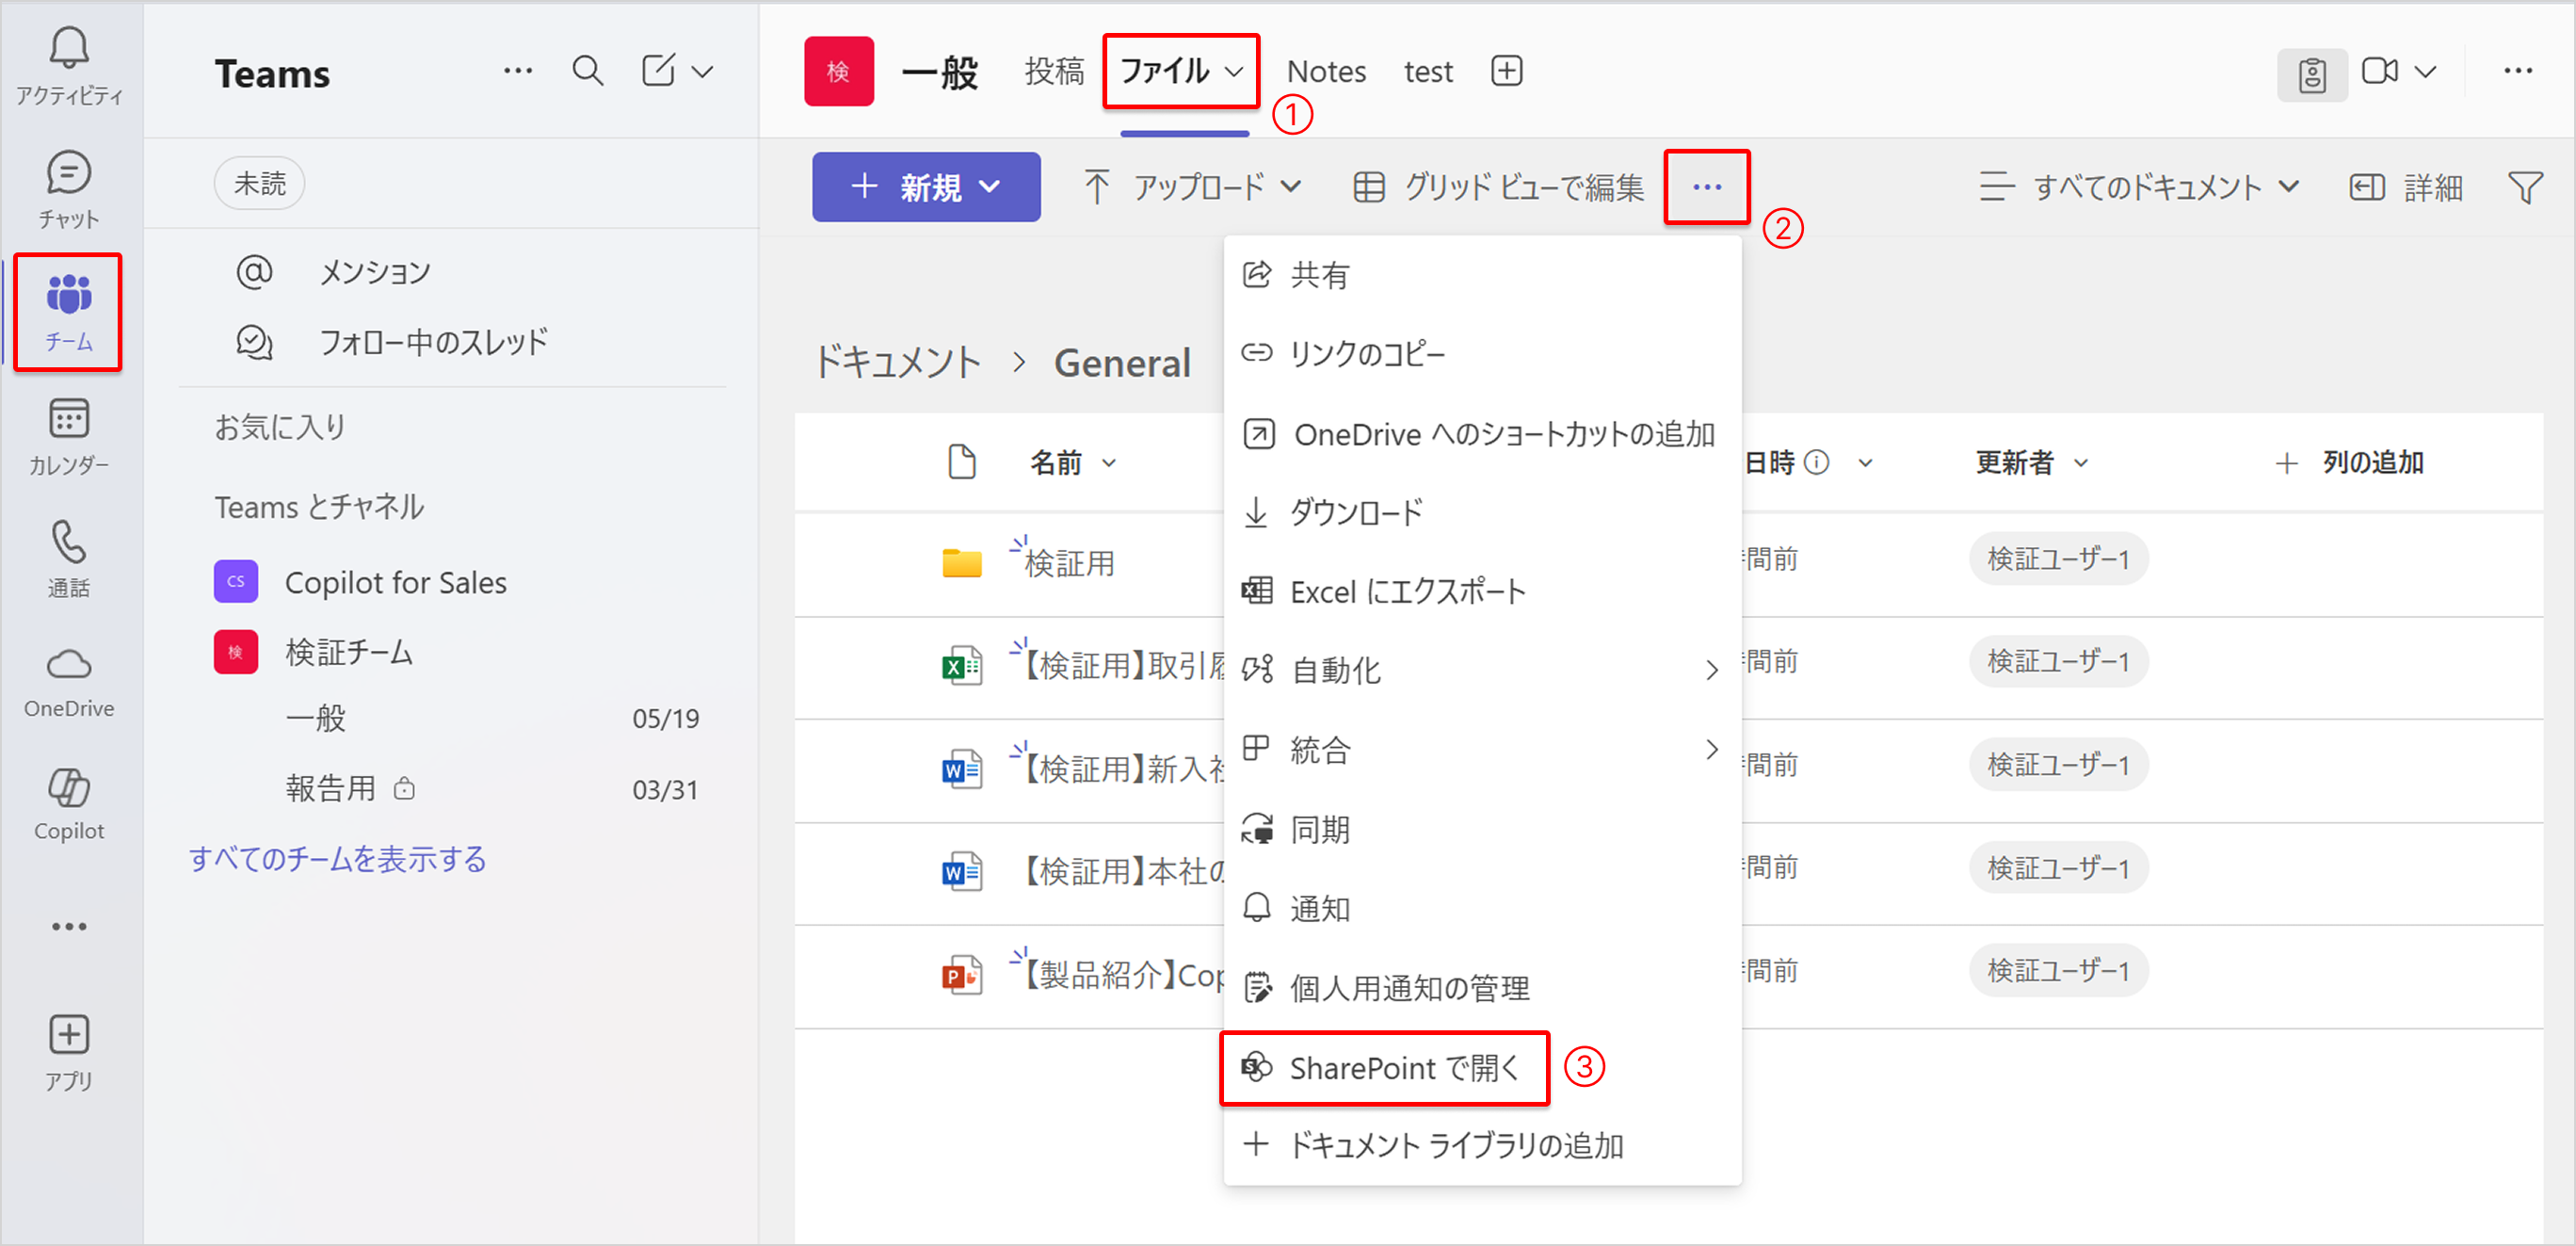Choose 同期 menu entry
Screen dimensions: 2576x1246
coord(1482,829)
